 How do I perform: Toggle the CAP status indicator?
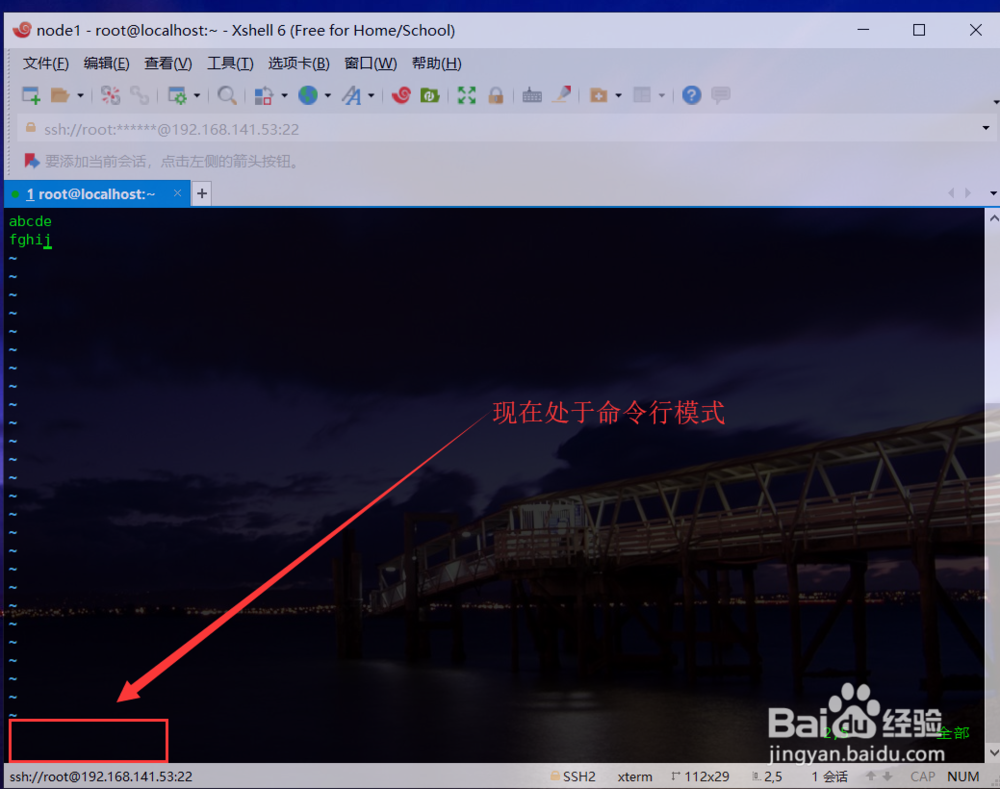click(x=921, y=776)
